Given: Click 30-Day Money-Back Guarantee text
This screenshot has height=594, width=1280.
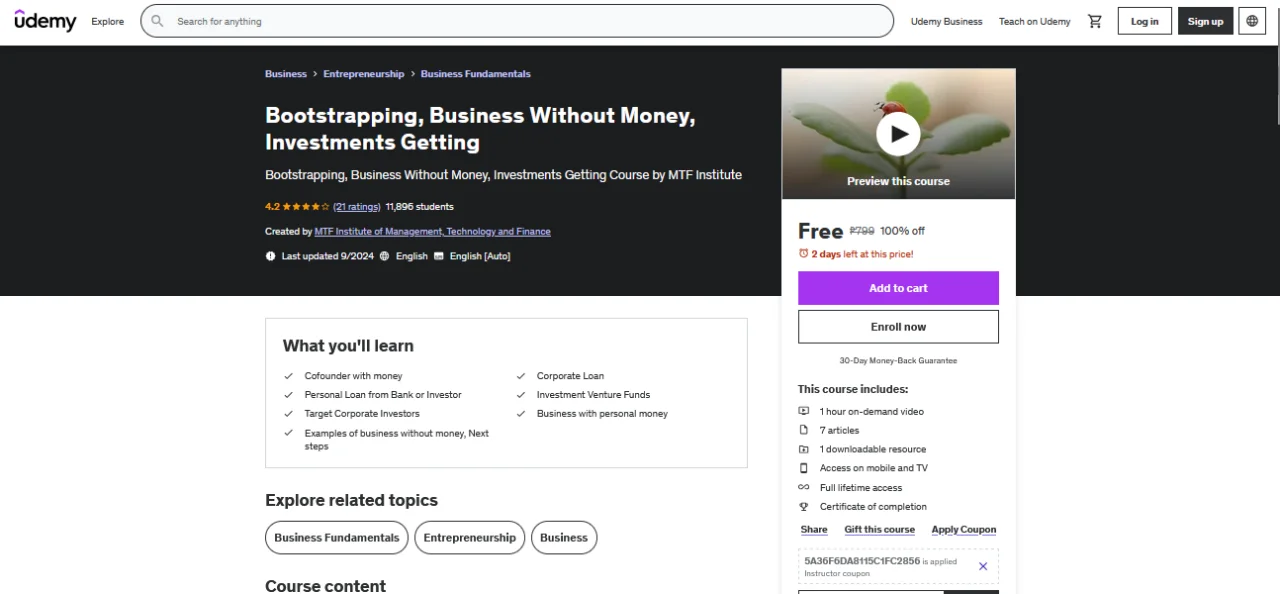Looking at the screenshot, I should point(898,360).
